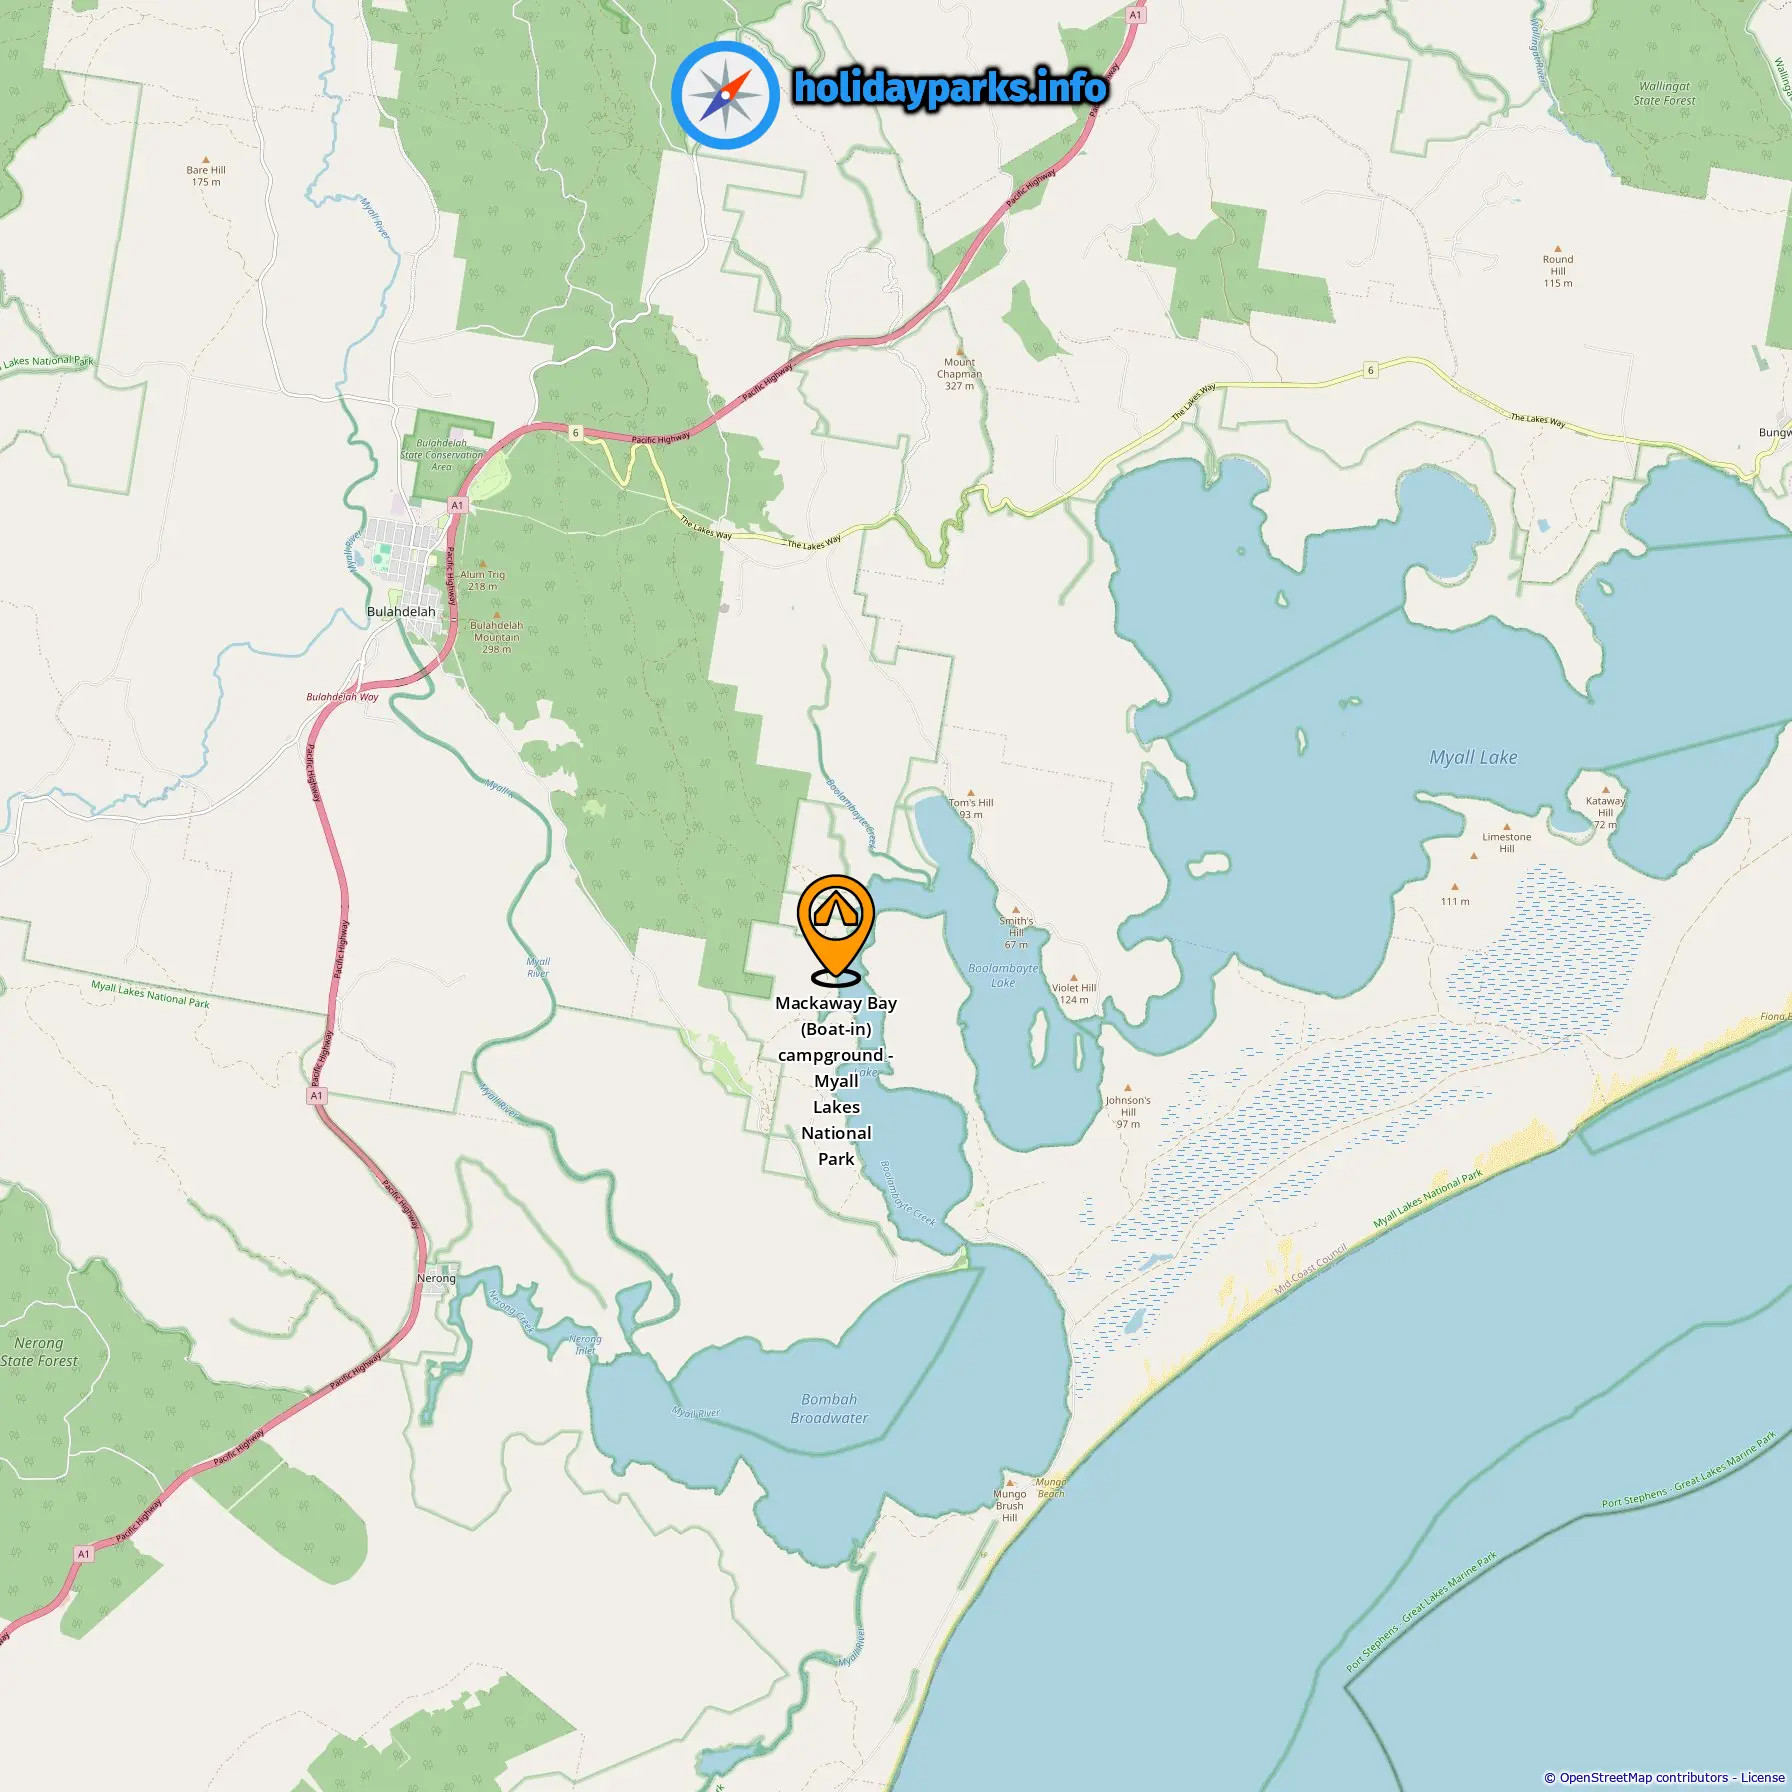Click the Kataway Hill peak icon
The image size is (1792, 1792).
[x=1605, y=790]
